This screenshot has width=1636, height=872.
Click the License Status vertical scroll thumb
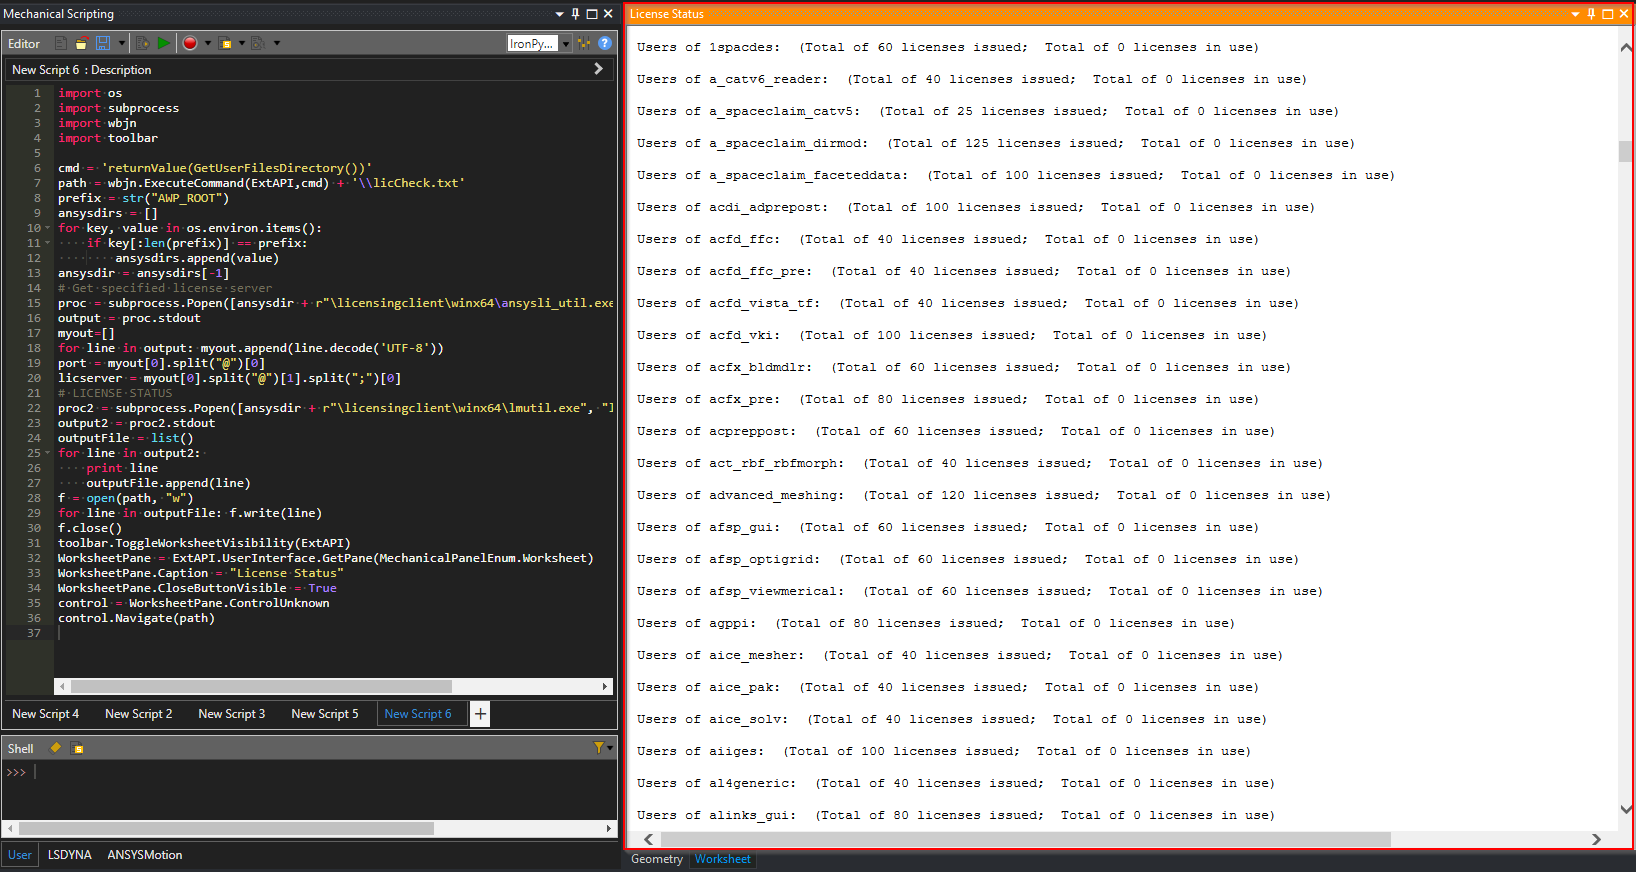[x=1625, y=151]
